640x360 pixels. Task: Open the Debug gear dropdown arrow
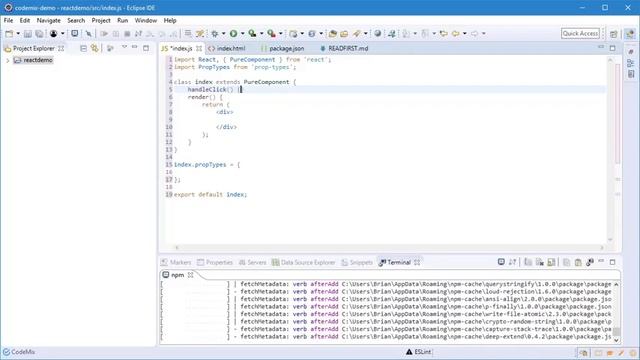(x=223, y=33)
